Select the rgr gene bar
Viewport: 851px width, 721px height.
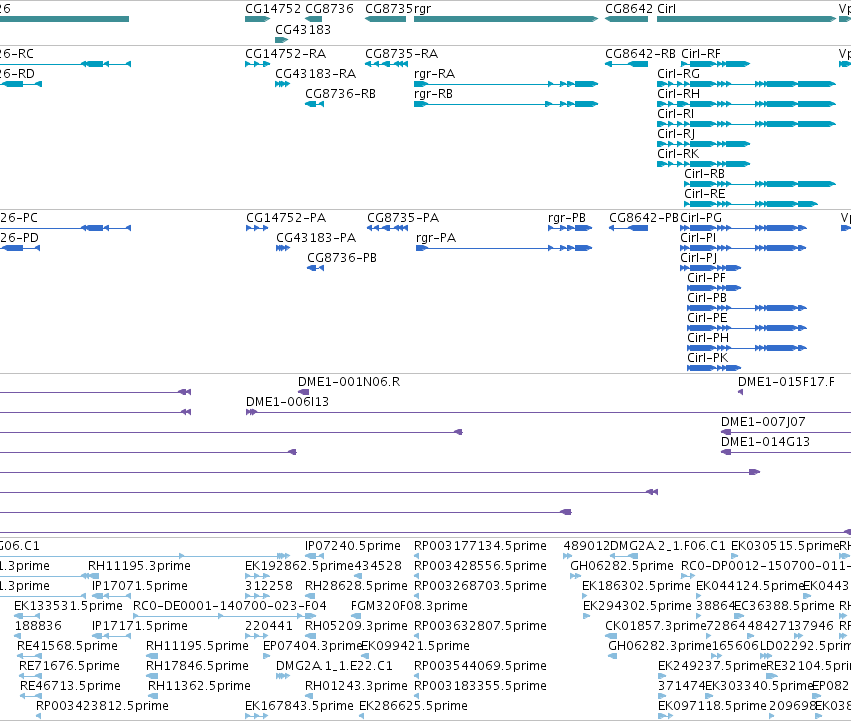tap(506, 19)
